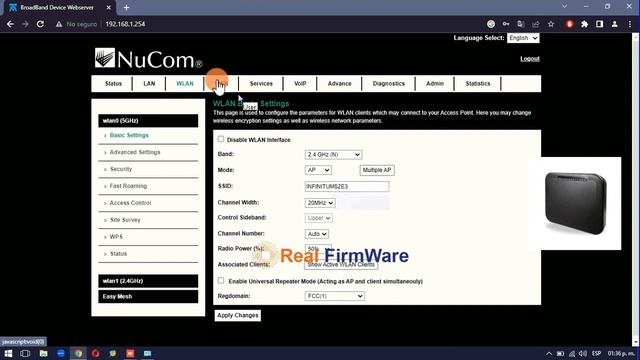Open the saved passwords key icon

click(506, 24)
